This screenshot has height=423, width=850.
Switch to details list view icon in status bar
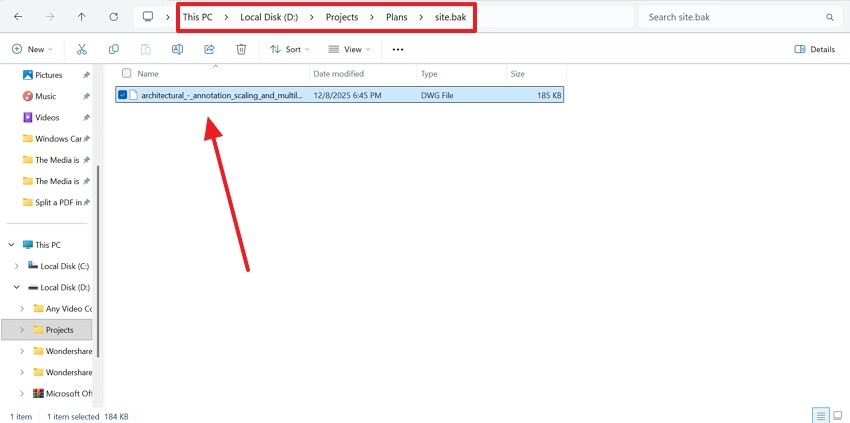click(821, 416)
